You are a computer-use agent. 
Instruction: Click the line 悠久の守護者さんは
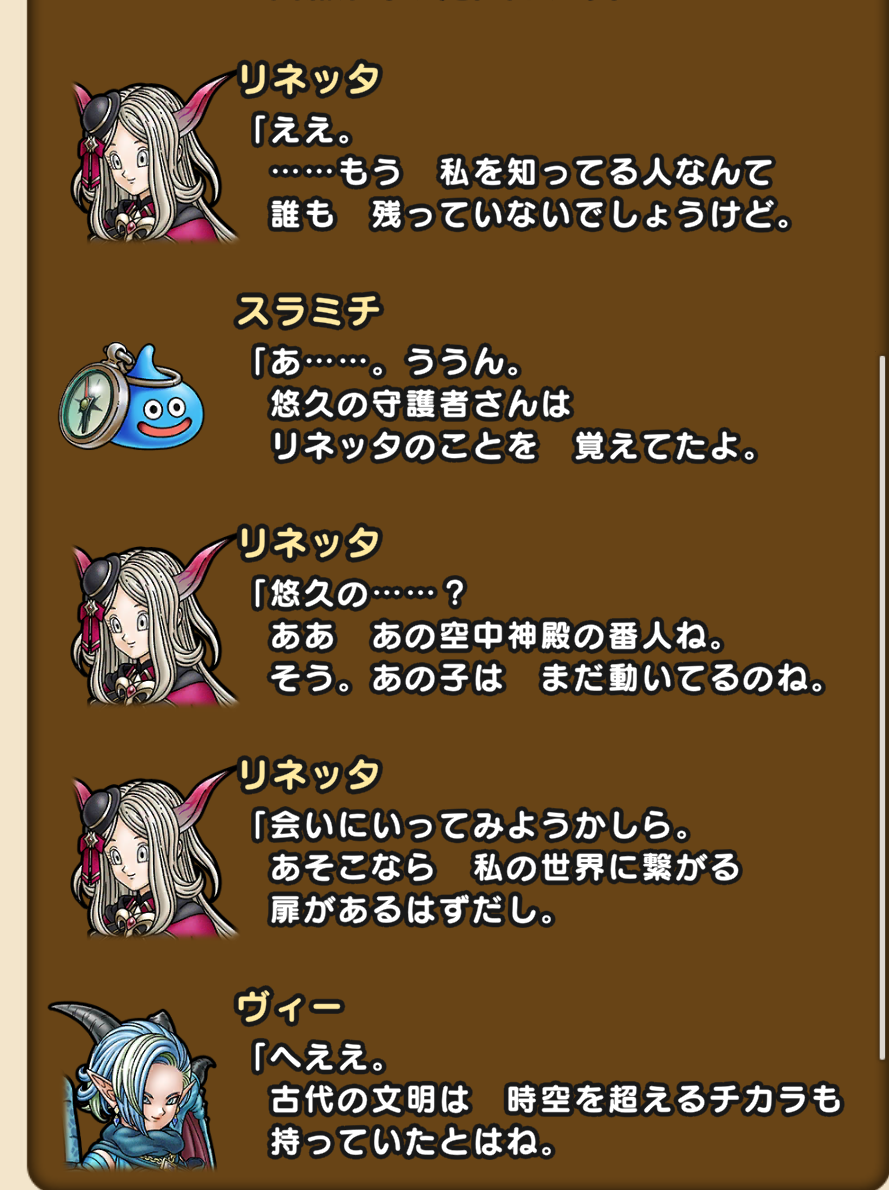tap(421, 405)
